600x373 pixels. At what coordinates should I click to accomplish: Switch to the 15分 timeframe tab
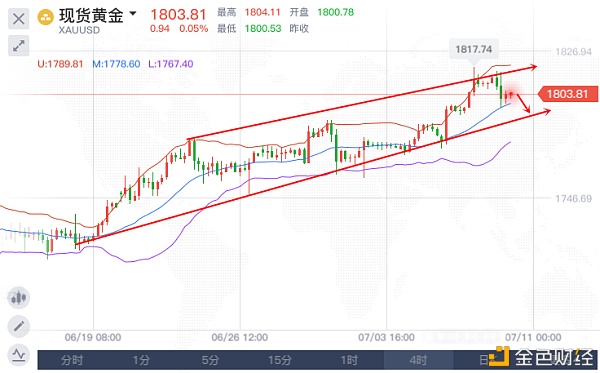280,360
